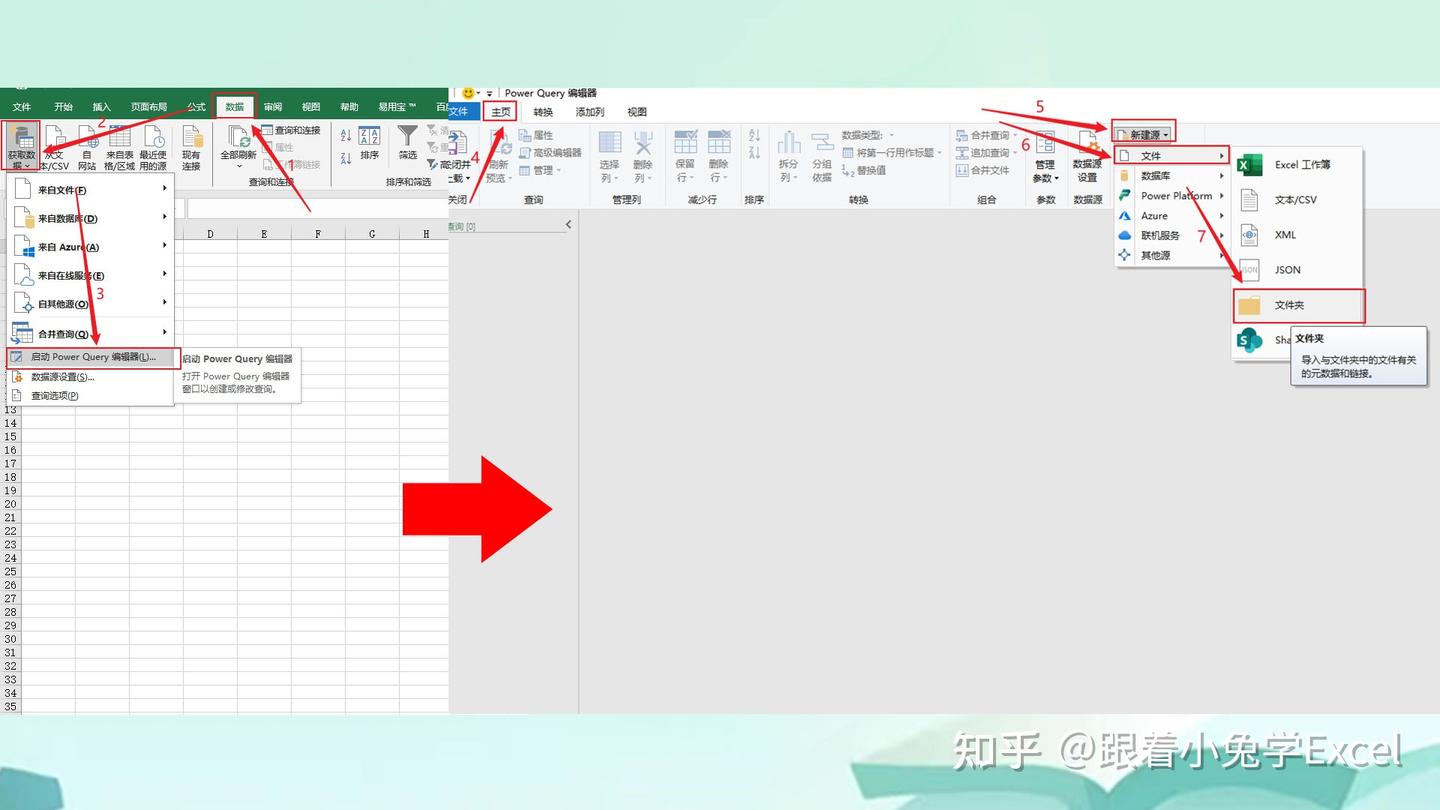Switch to 添加列 tab in Power Query editor
The image size is (1440, 810).
click(590, 112)
